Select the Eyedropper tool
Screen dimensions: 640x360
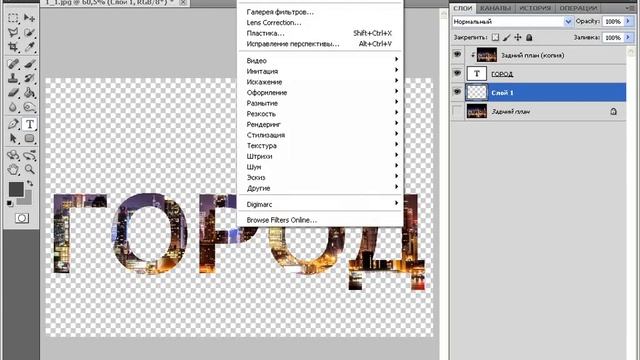pyautogui.click(x=29, y=47)
